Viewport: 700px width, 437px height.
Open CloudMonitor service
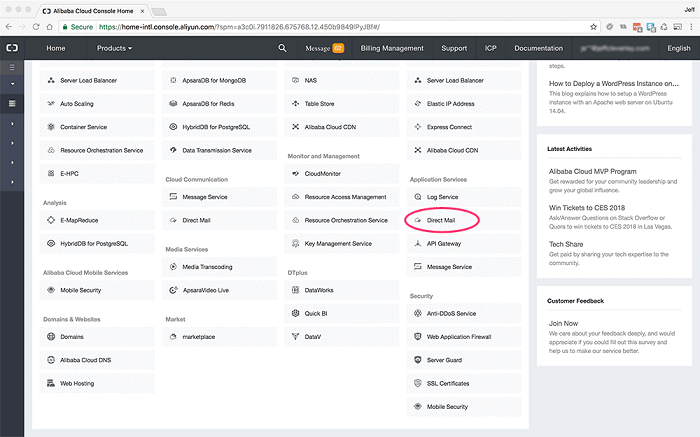pyautogui.click(x=342, y=173)
